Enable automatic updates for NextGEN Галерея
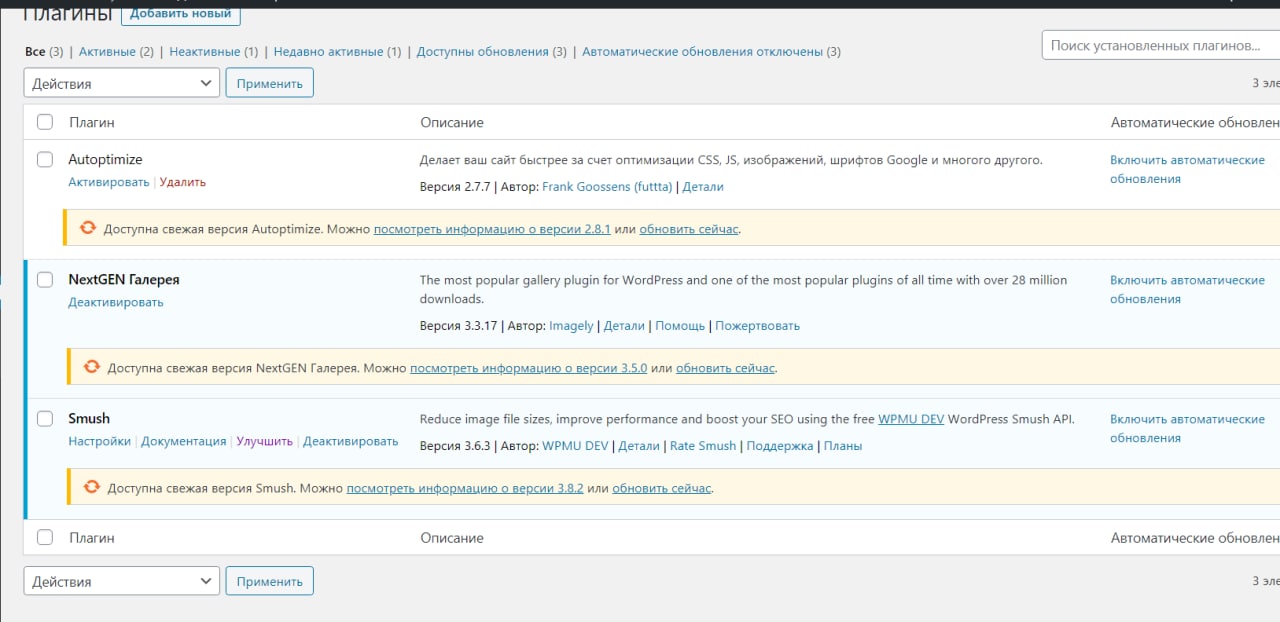Image resolution: width=1280 pixels, height=622 pixels. click(1187, 289)
